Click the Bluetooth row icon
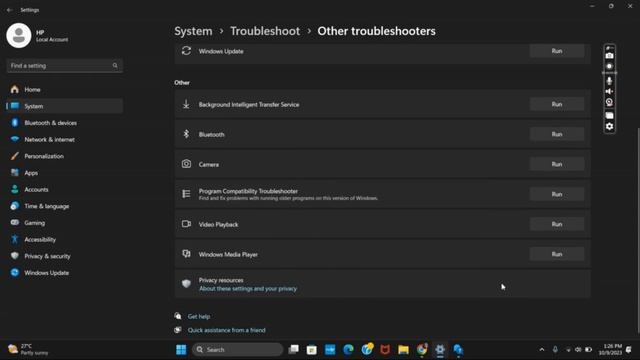640x360 pixels. [186, 134]
